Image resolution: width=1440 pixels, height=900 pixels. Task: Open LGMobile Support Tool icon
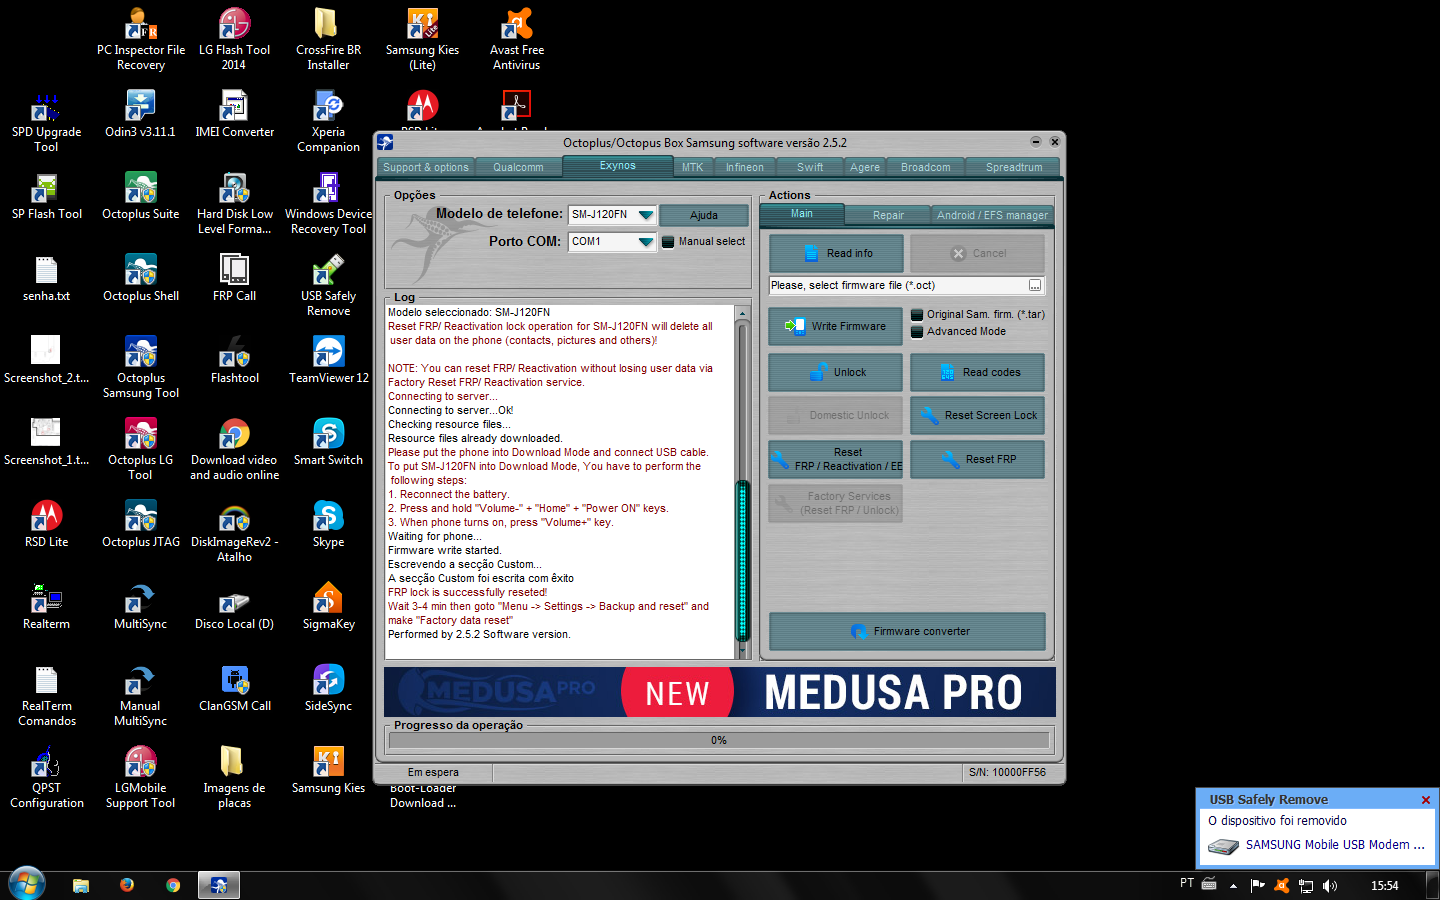coord(140,778)
